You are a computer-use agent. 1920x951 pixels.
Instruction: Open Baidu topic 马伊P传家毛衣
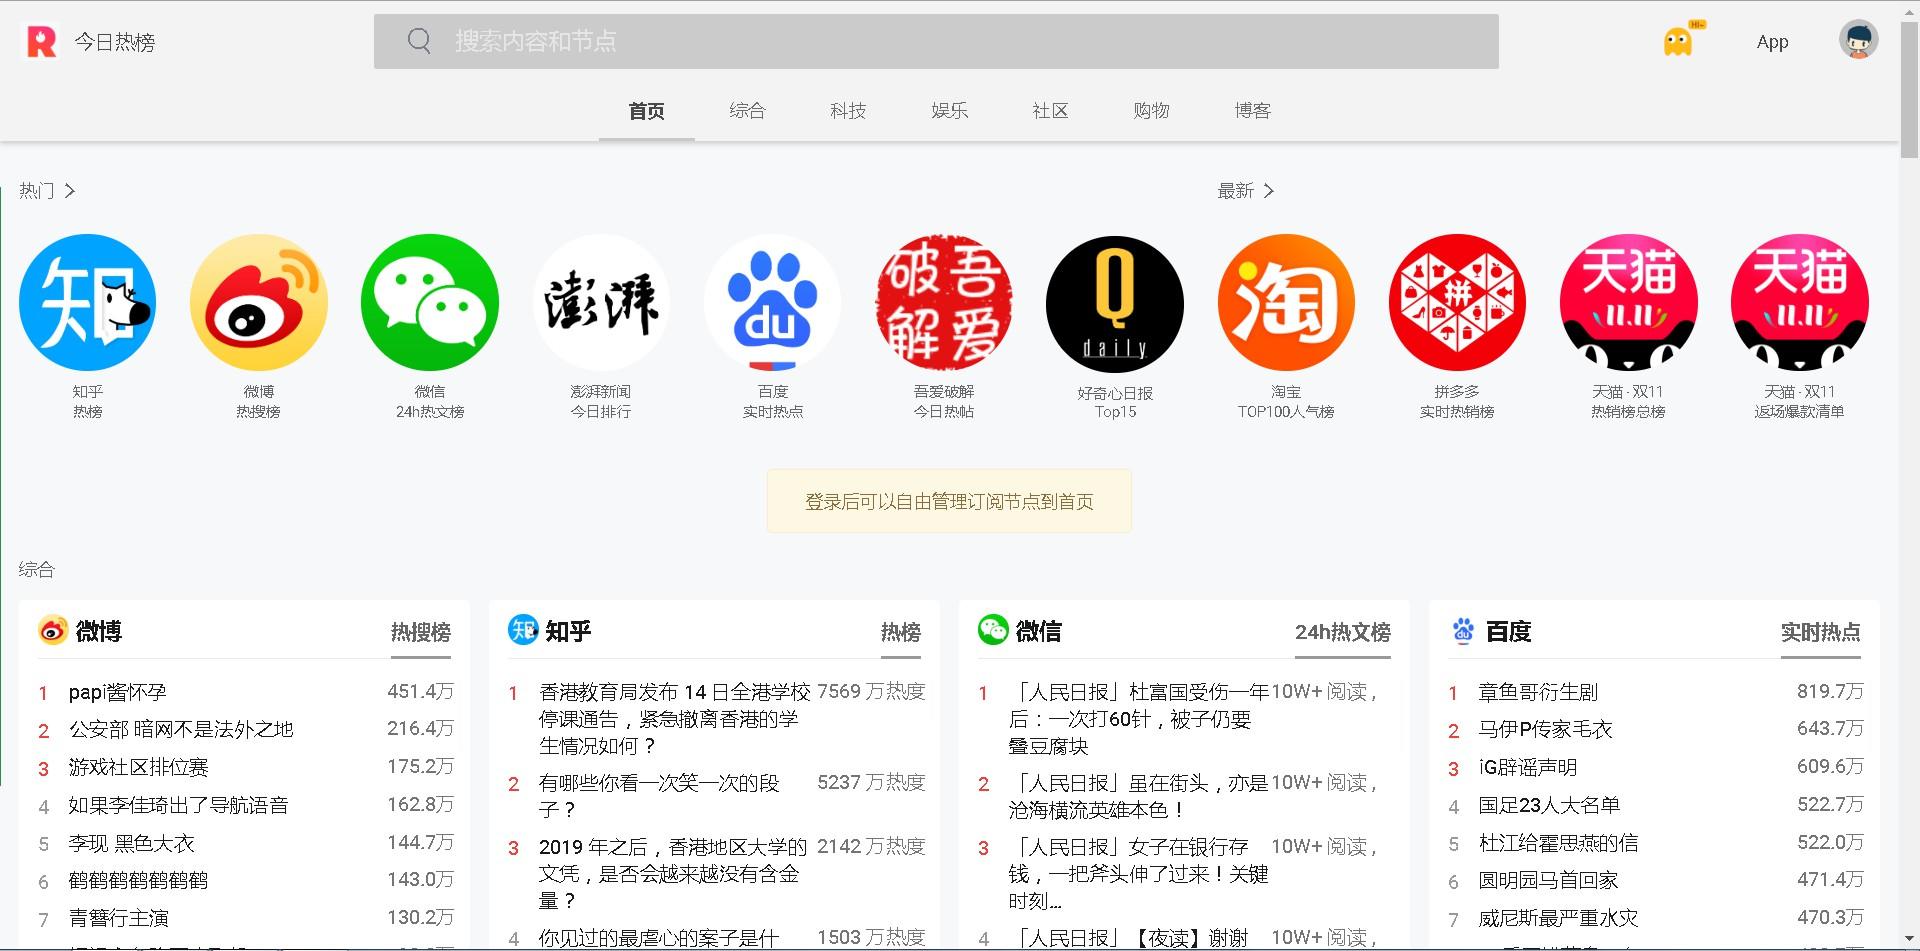coord(1545,730)
